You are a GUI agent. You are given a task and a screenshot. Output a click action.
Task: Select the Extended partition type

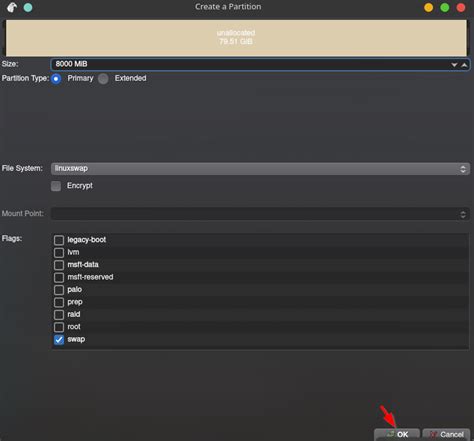[x=103, y=79]
